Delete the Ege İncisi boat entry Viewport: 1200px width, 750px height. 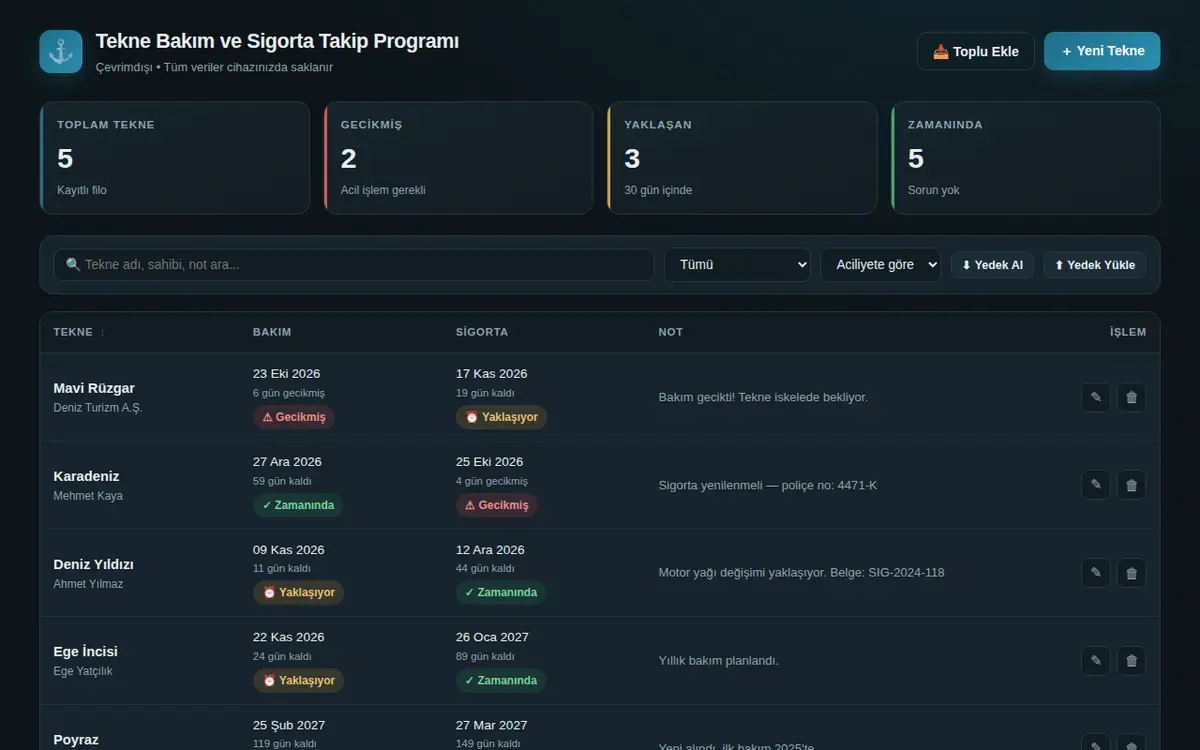(1131, 661)
